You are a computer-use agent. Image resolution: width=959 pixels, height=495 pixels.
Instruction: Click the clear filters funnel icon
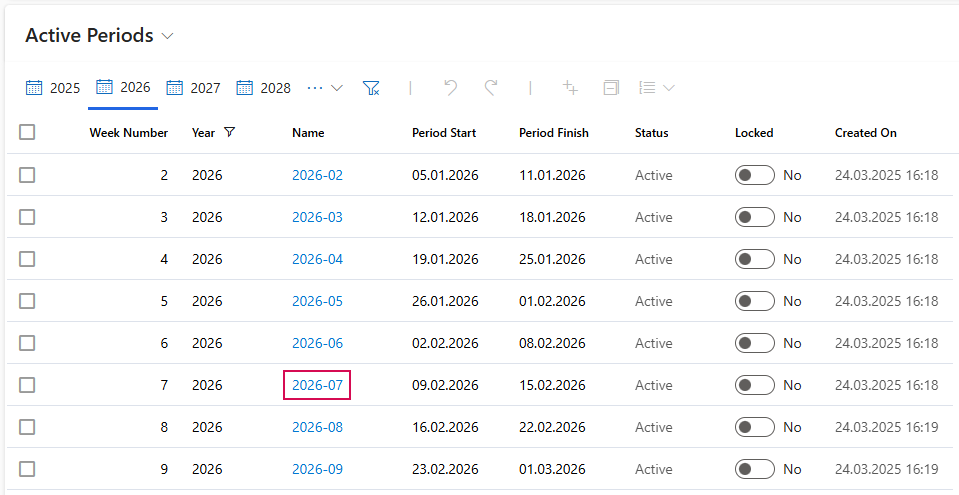371,88
